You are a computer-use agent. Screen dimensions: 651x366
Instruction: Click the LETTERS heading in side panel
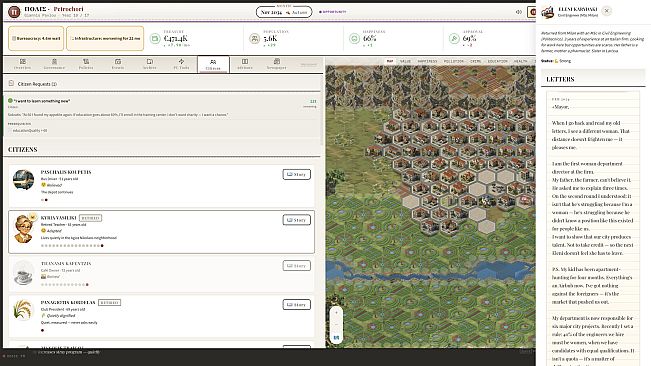tap(560, 79)
